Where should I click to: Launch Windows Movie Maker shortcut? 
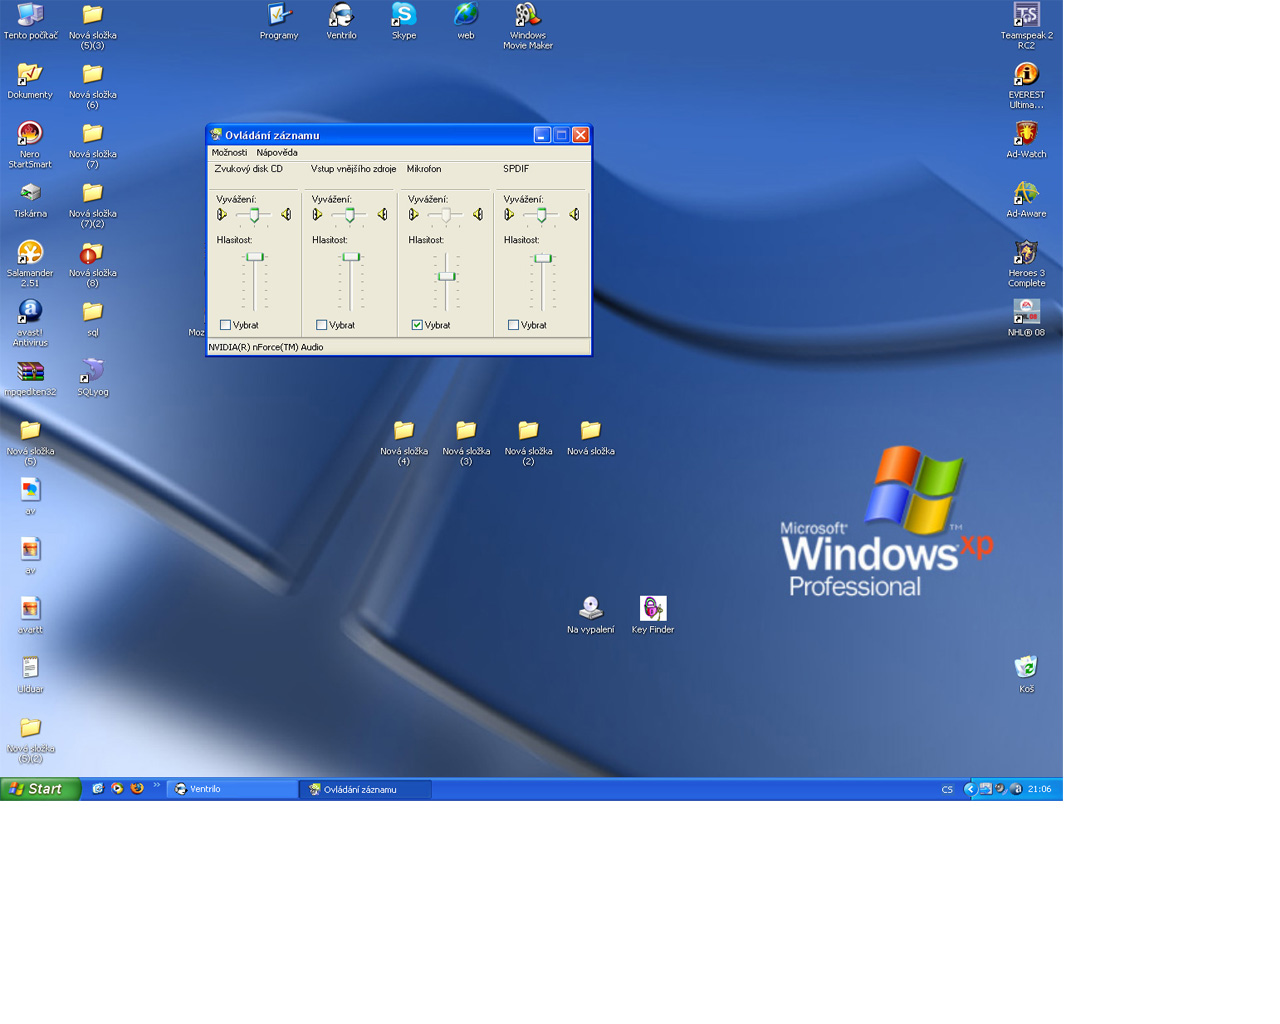tap(527, 17)
